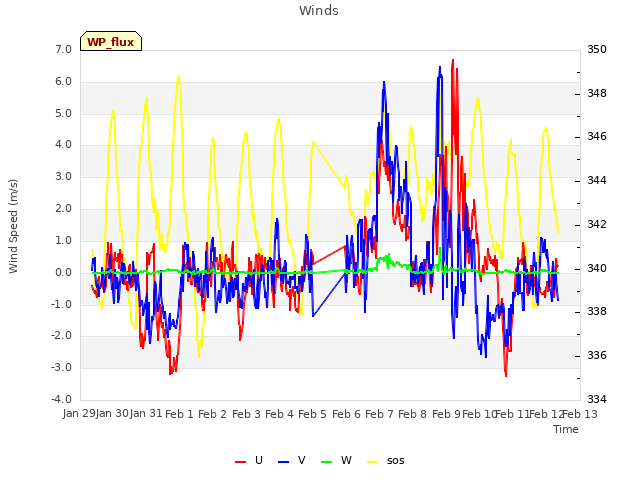Click the 342 right axis value
The image size is (640, 480).
[597, 224]
